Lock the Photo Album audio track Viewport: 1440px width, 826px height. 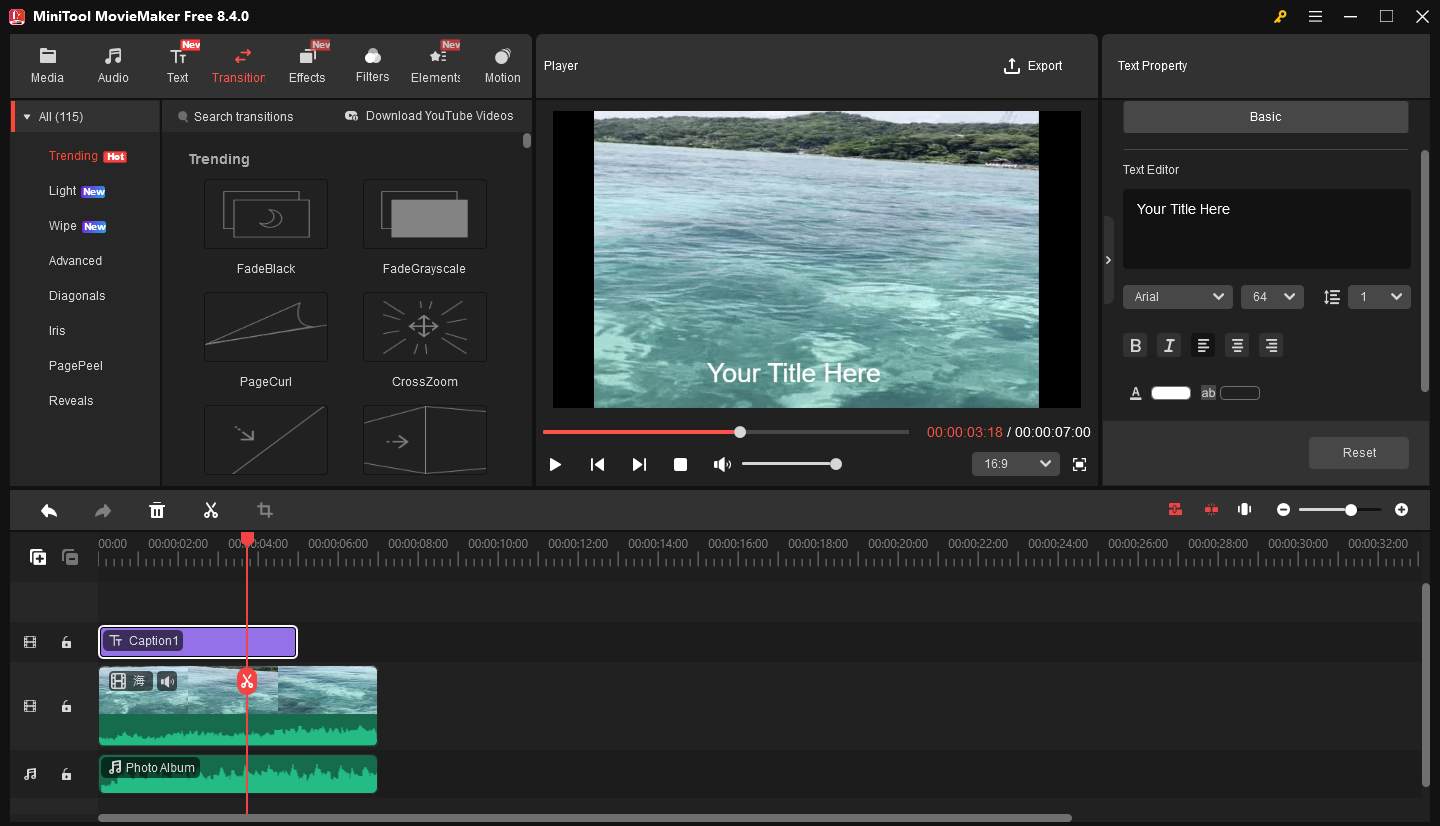(66, 774)
